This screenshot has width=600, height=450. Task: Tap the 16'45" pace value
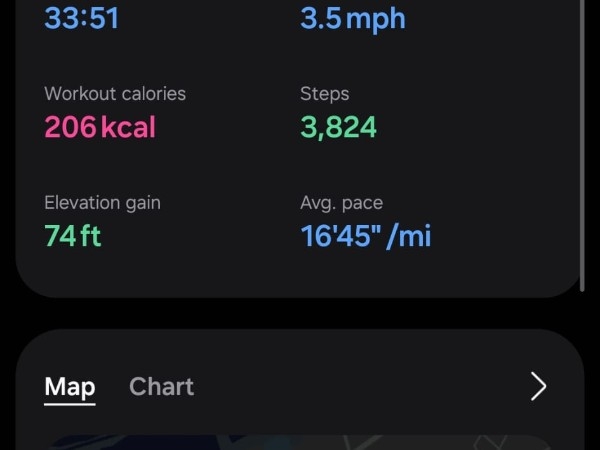pyautogui.click(x=338, y=236)
